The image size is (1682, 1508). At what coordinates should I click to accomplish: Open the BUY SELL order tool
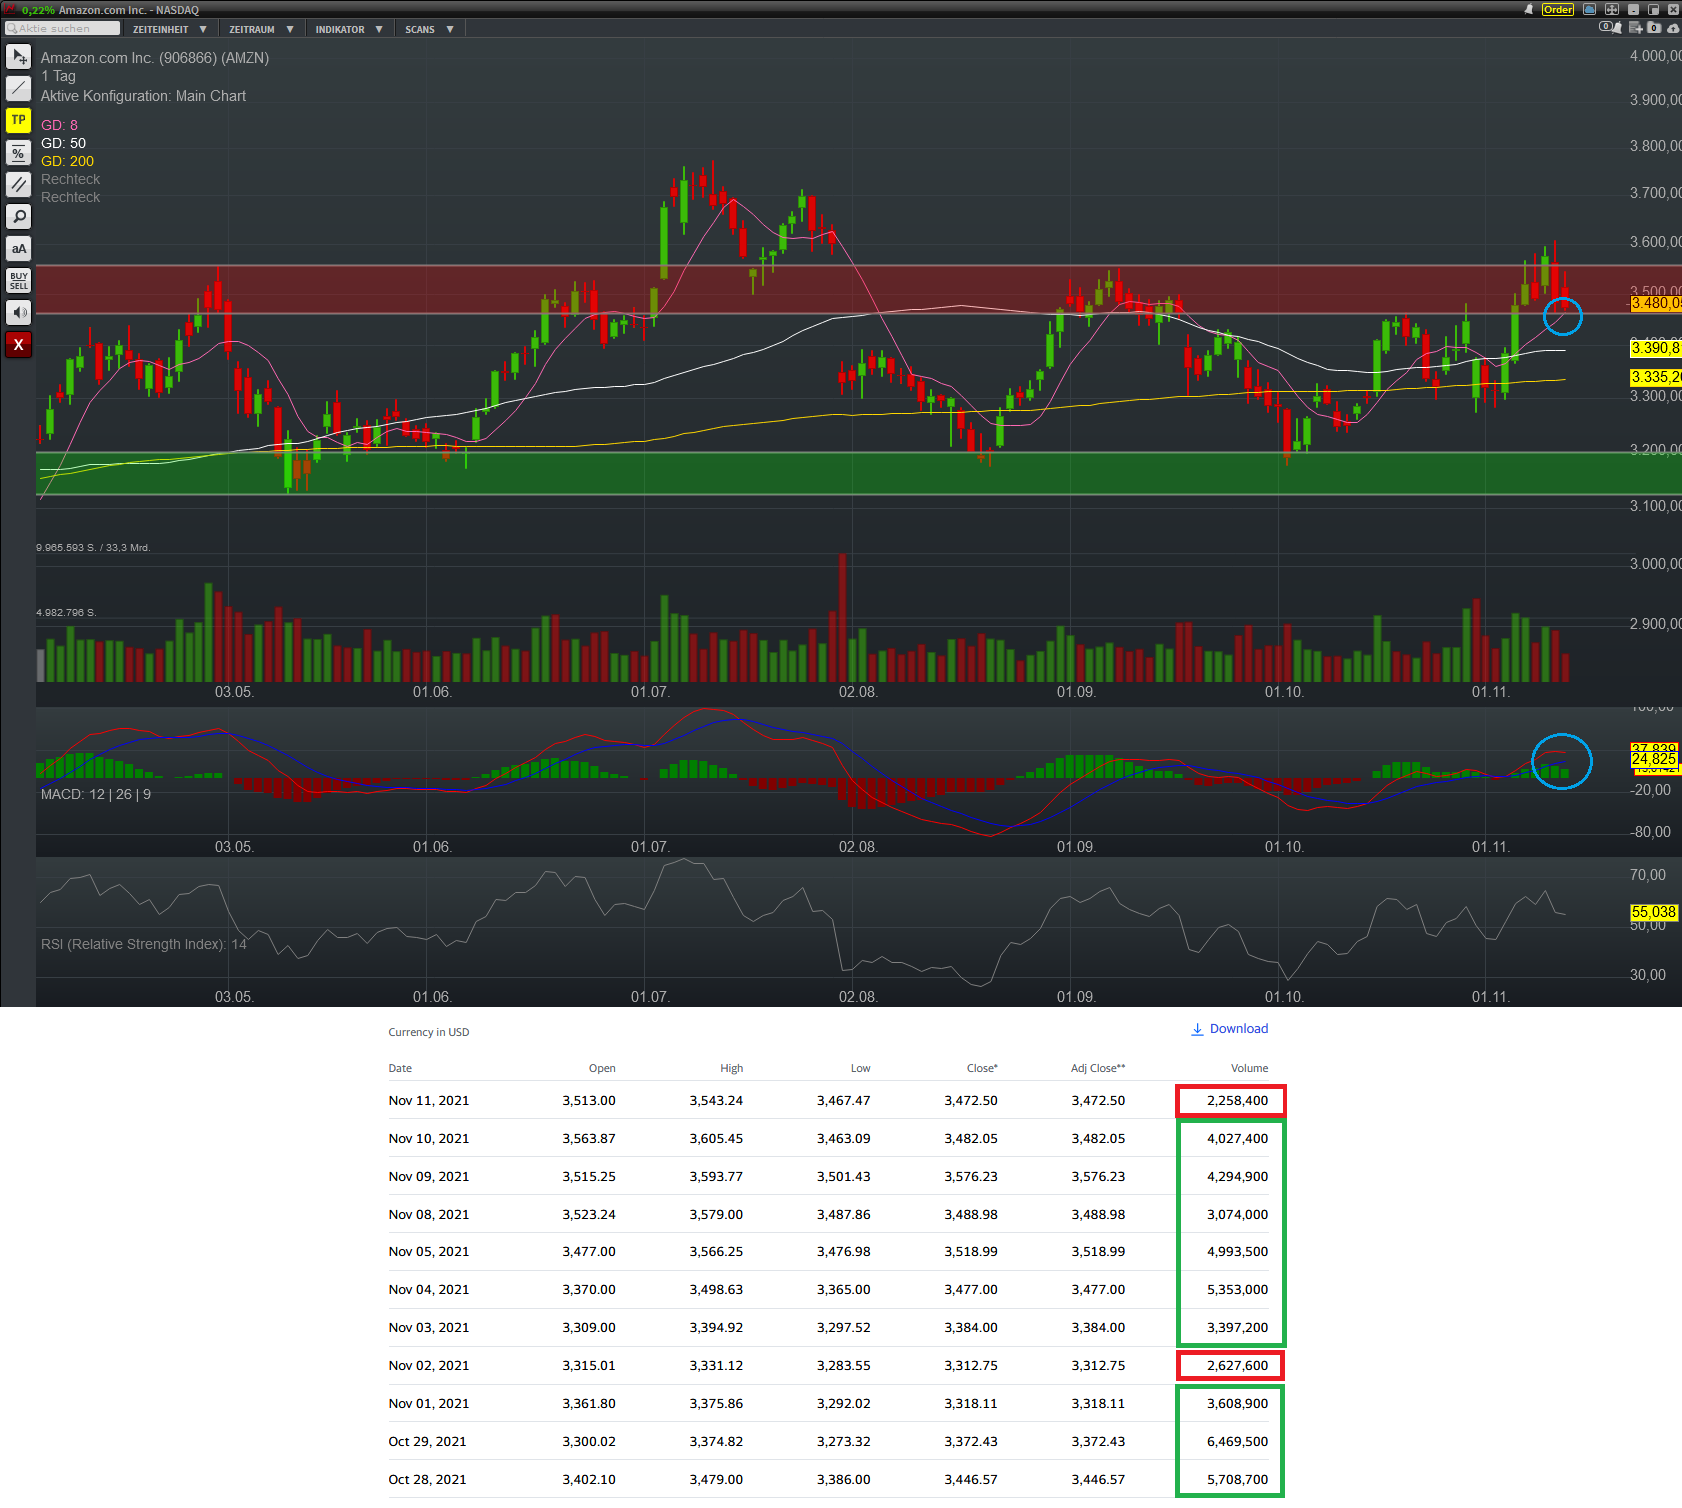click(19, 280)
